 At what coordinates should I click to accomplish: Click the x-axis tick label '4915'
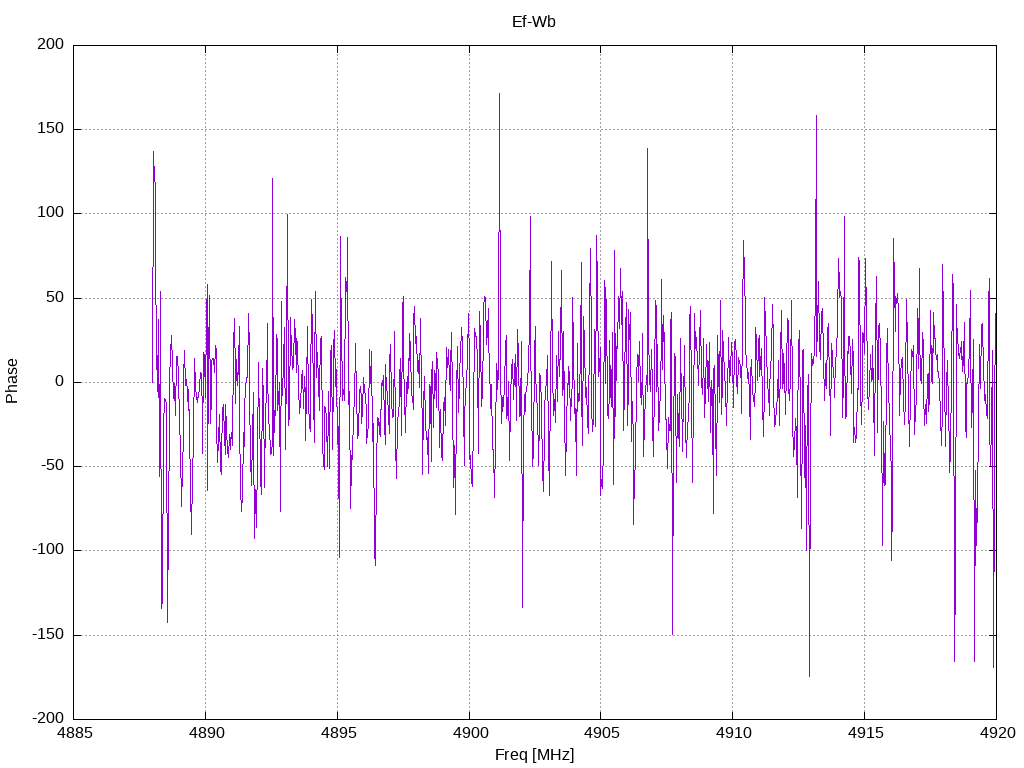click(x=865, y=733)
